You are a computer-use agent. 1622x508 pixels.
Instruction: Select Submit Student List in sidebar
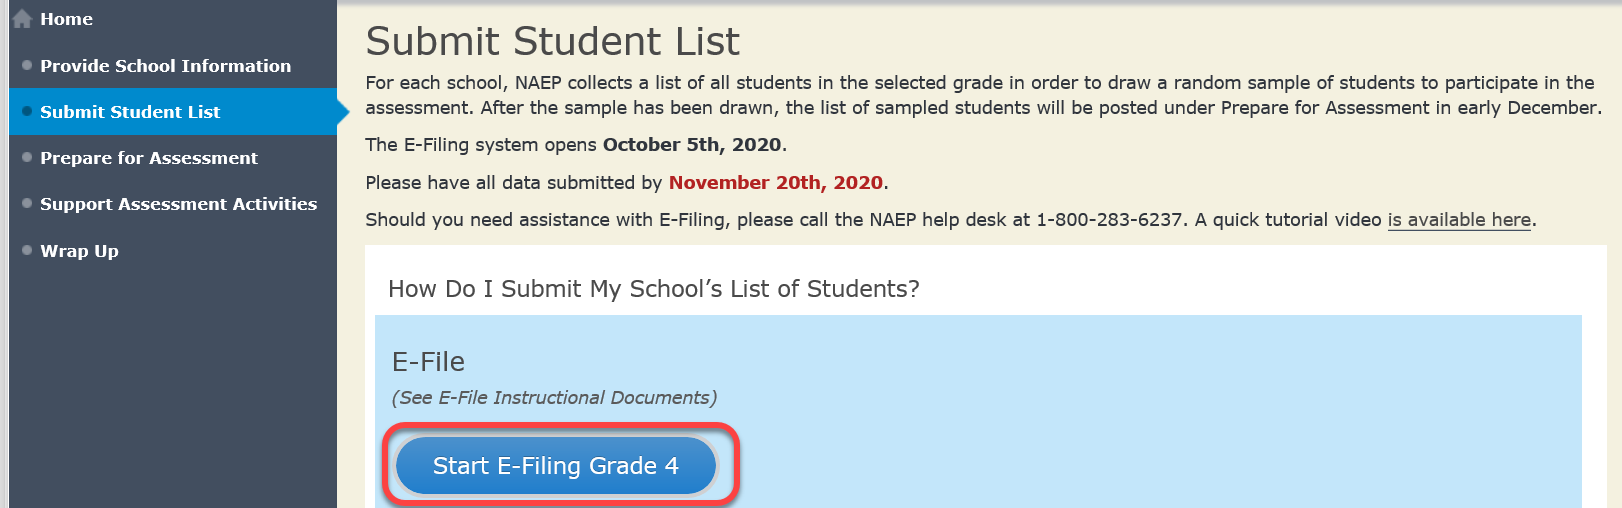pos(130,112)
